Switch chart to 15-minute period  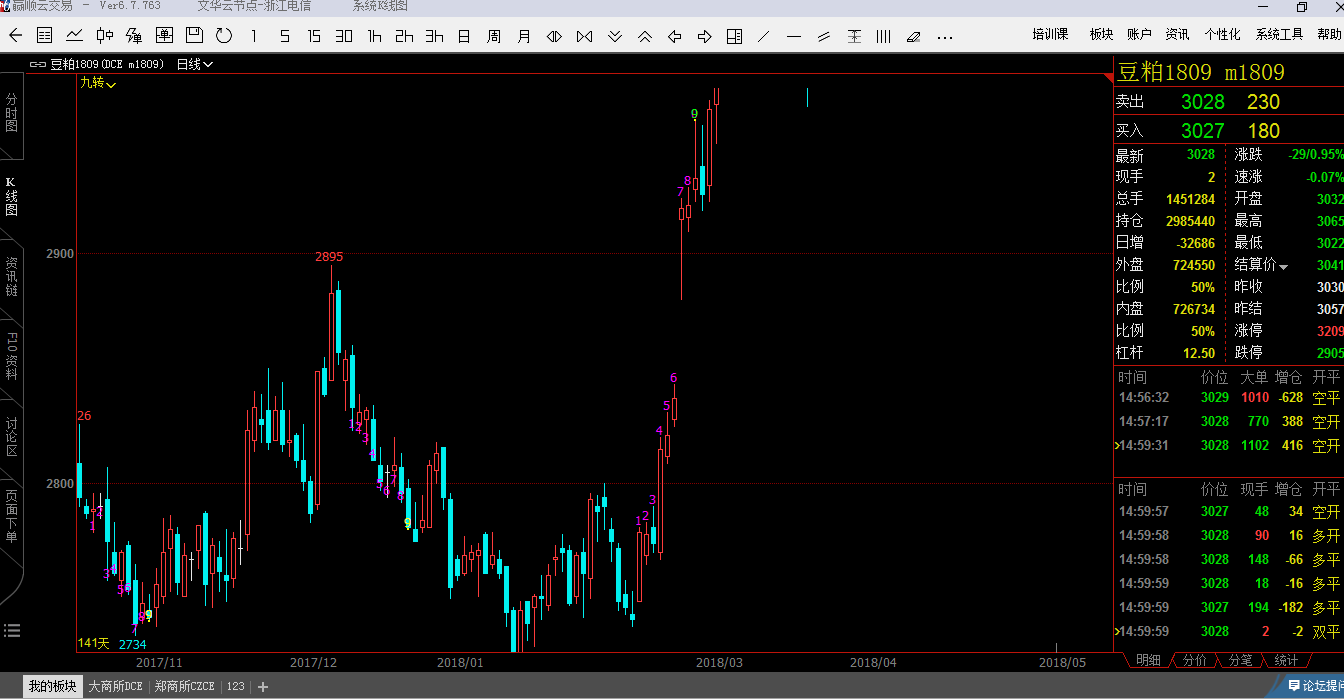tap(314, 36)
